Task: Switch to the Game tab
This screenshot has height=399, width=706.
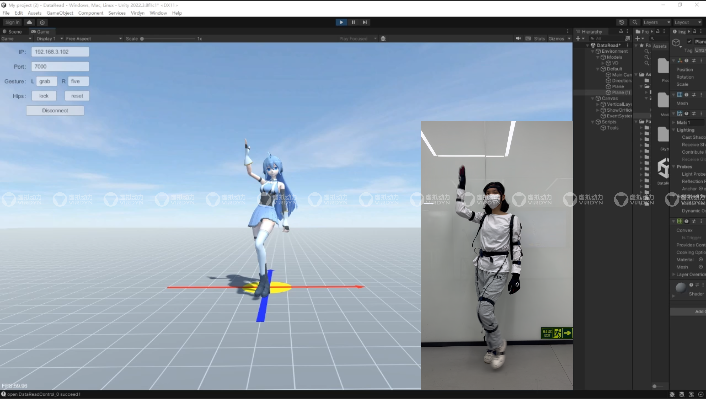Action: 41,32
